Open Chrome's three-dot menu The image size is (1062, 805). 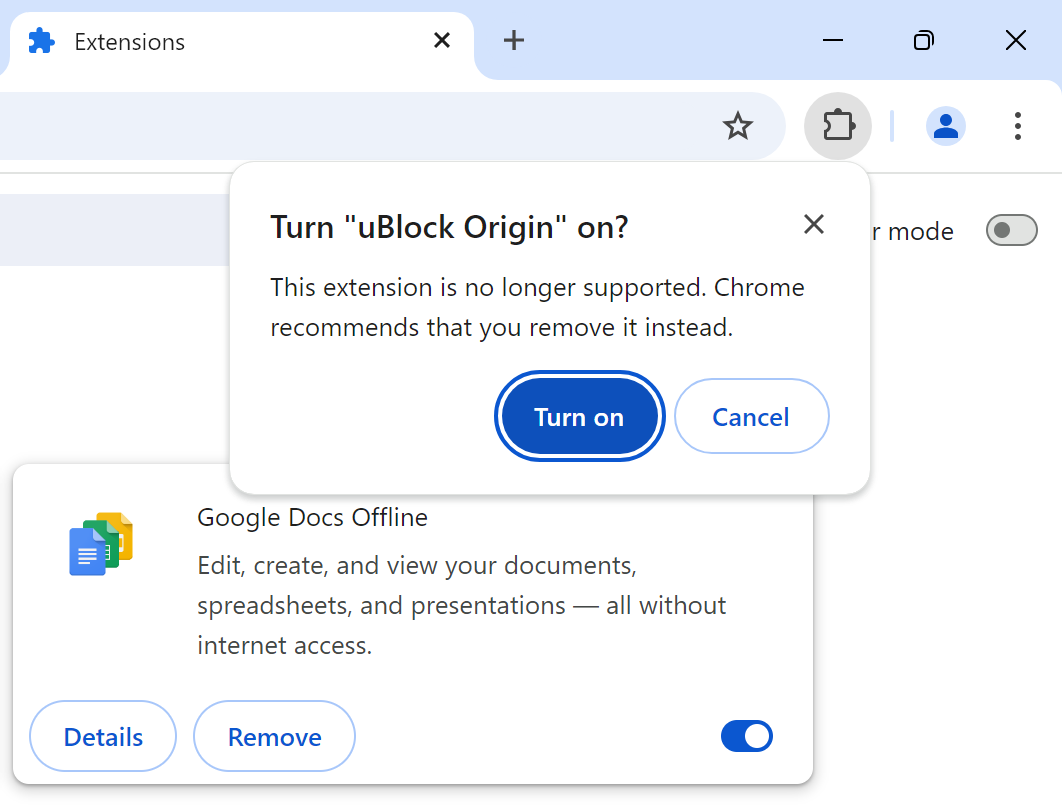[x=1017, y=126]
